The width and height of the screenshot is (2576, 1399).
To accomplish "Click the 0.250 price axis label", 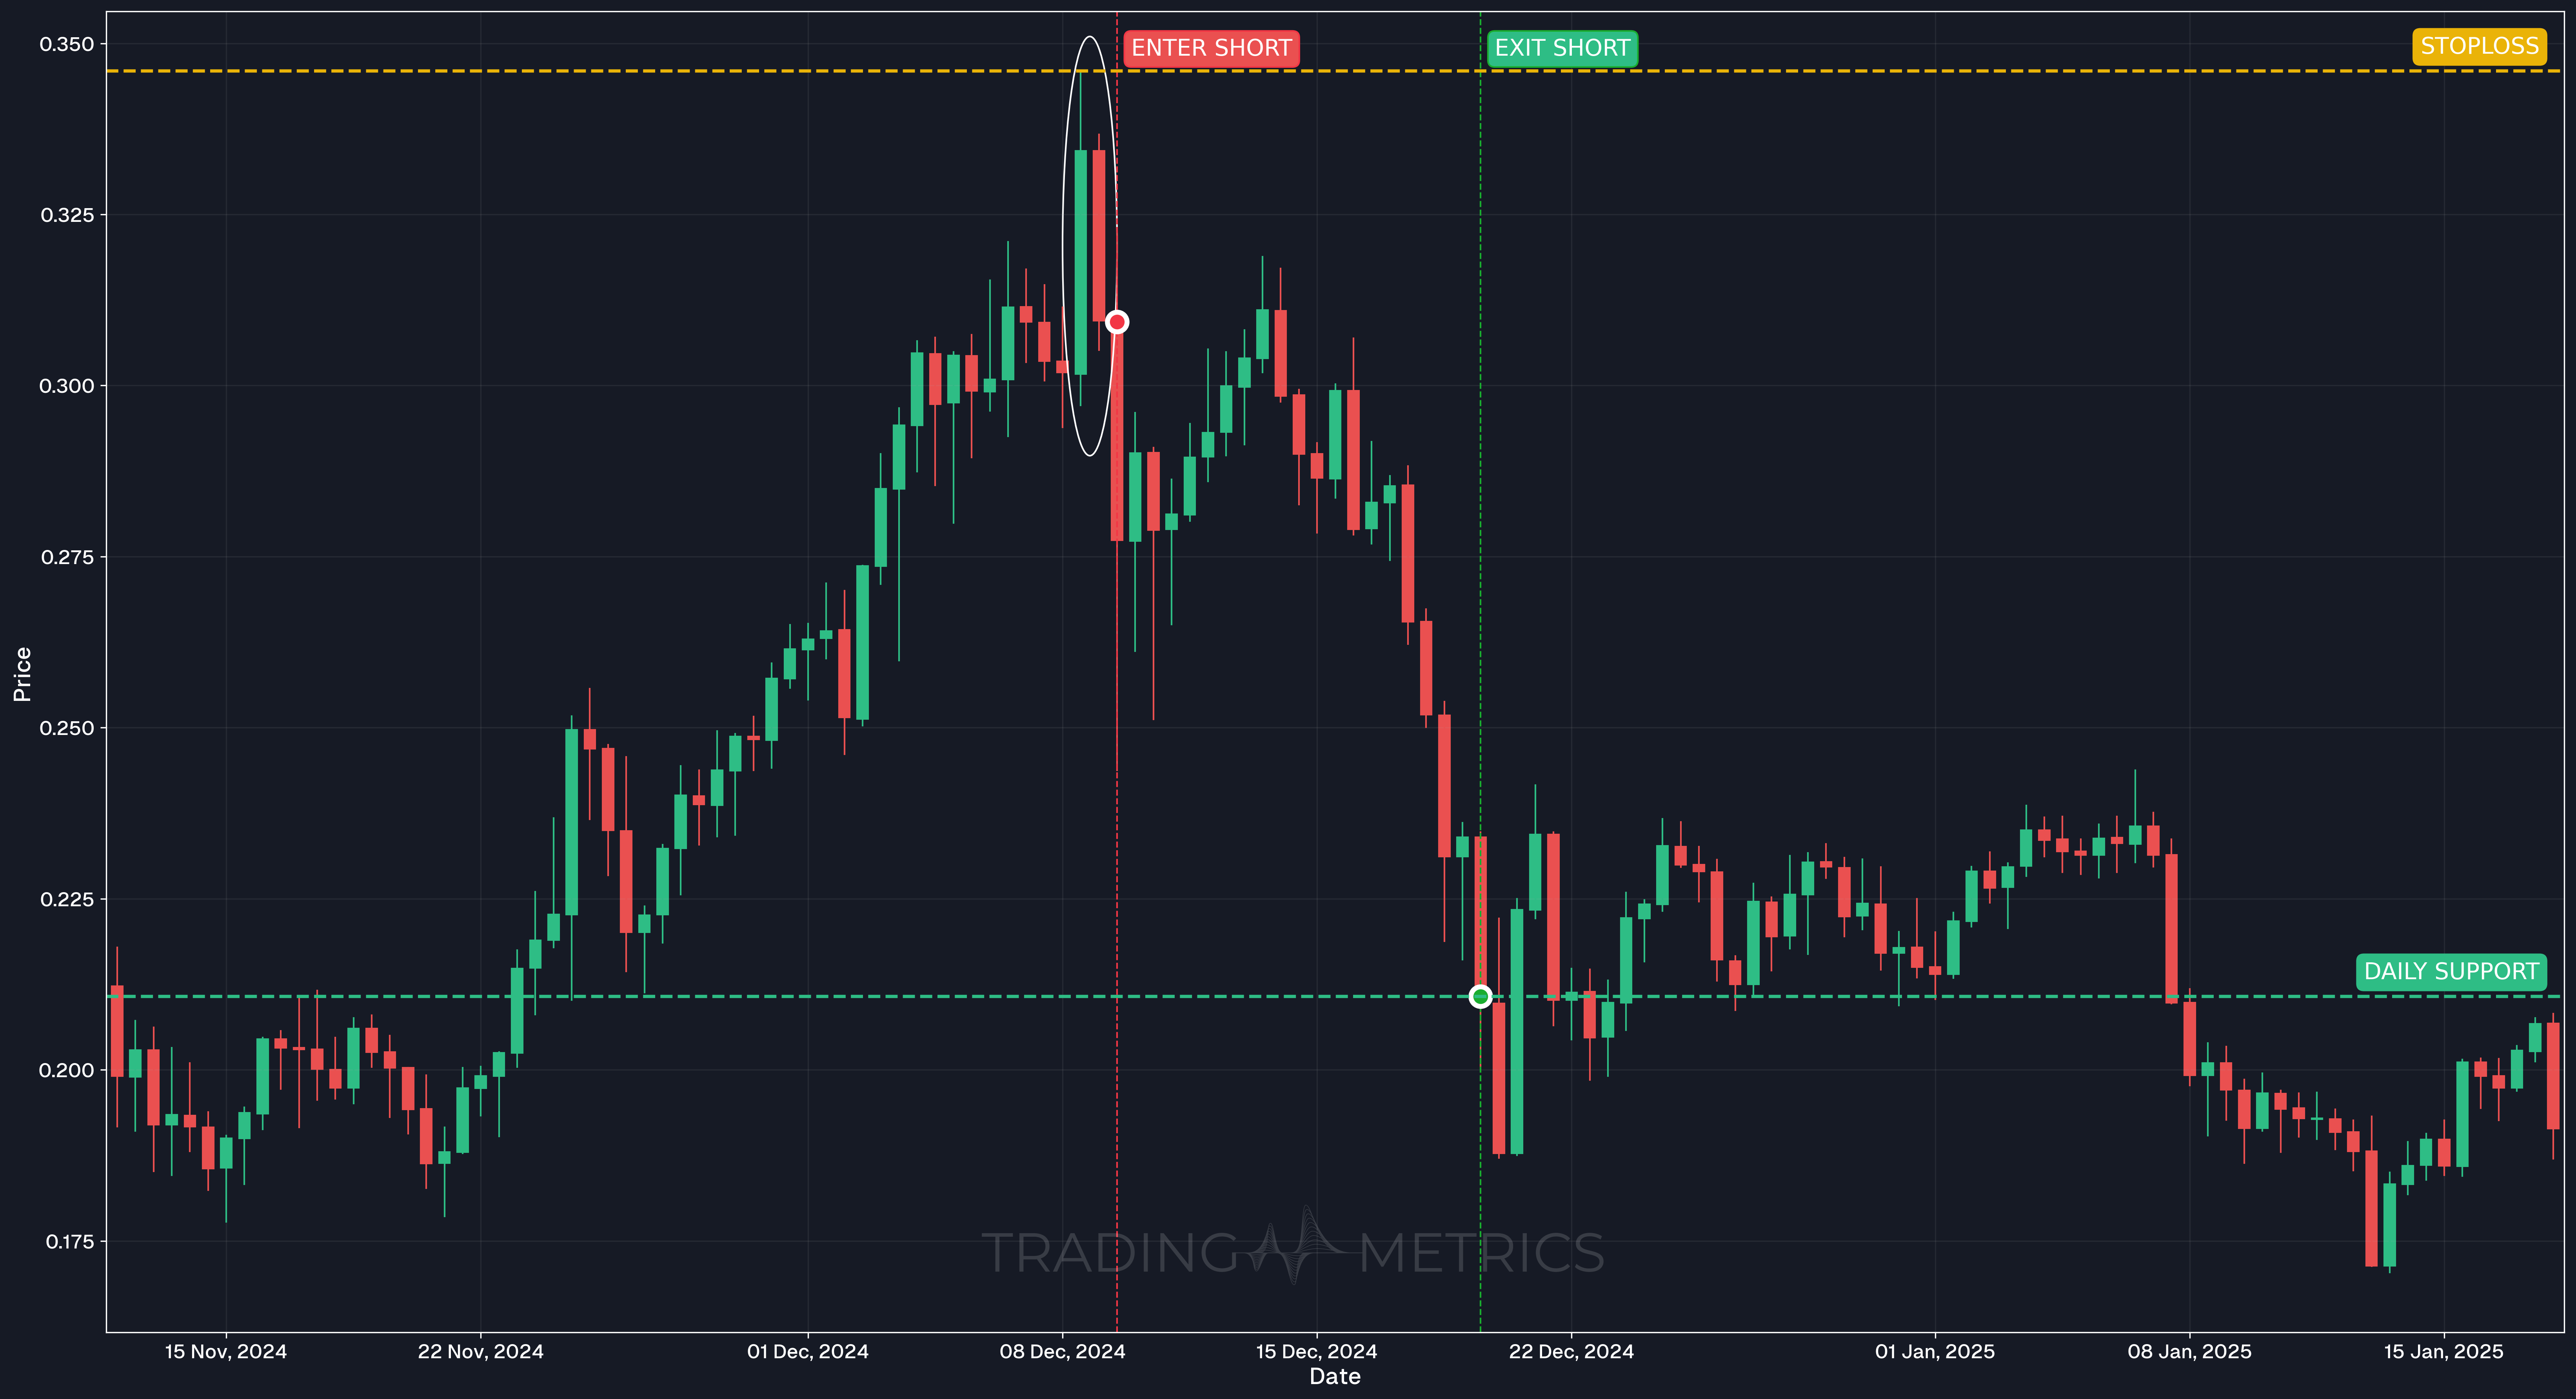I will click(x=67, y=728).
